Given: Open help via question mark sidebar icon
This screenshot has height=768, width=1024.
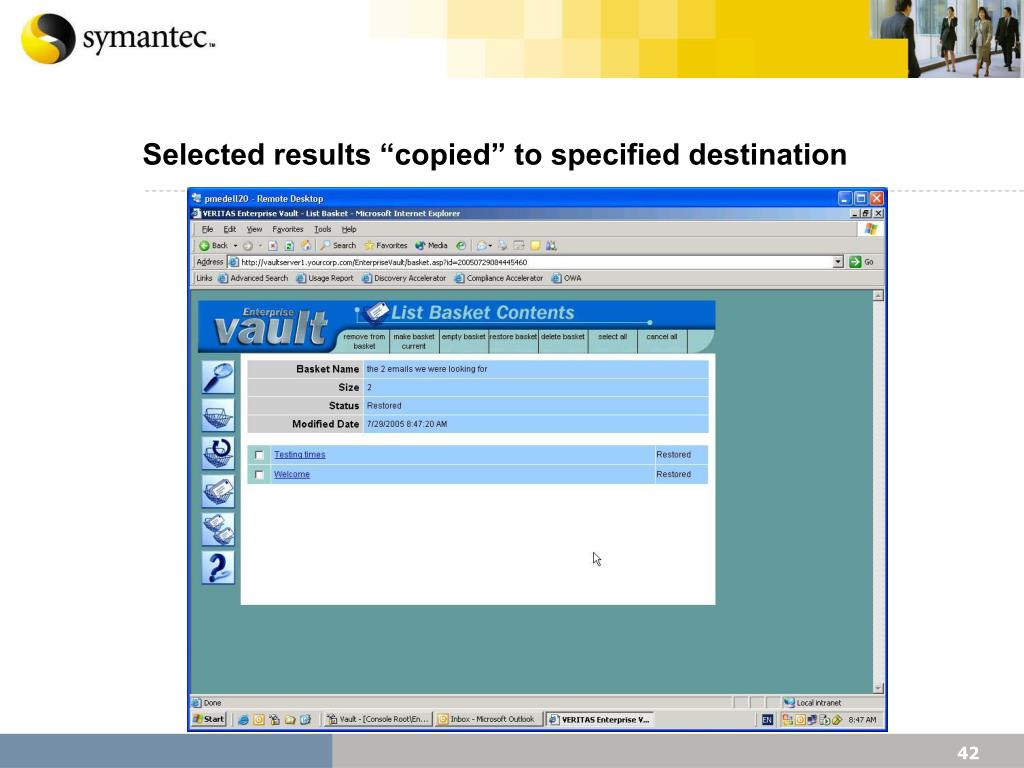Looking at the screenshot, I should pos(218,567).
